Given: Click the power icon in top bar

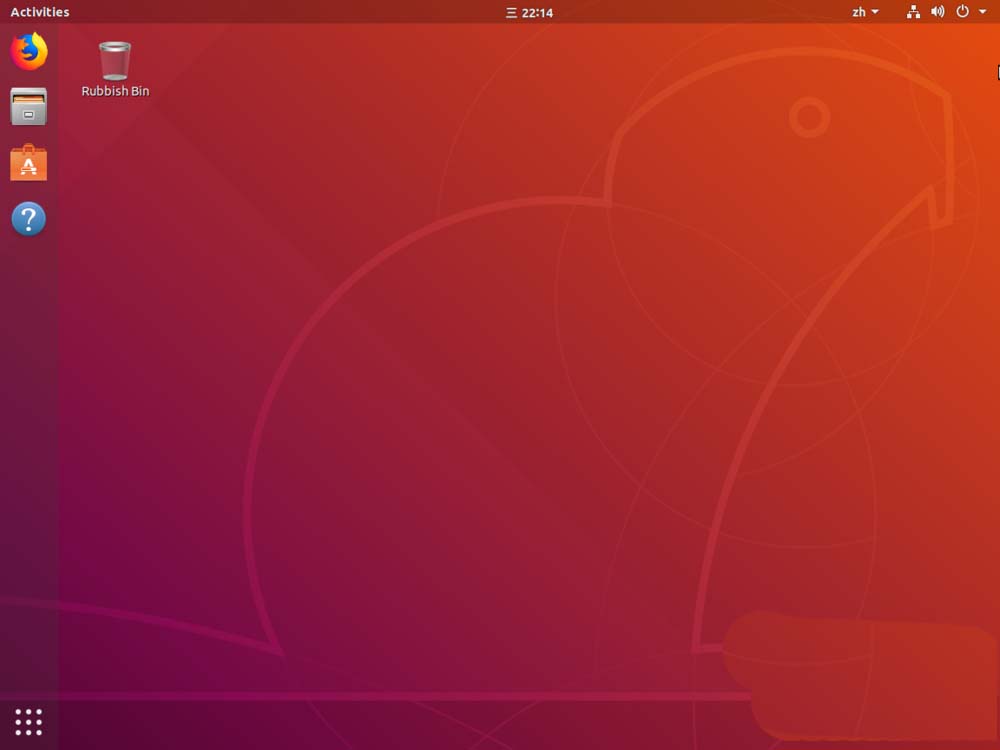Looking at the screenshot, I should pyautogui.click(x=963, y=12).
